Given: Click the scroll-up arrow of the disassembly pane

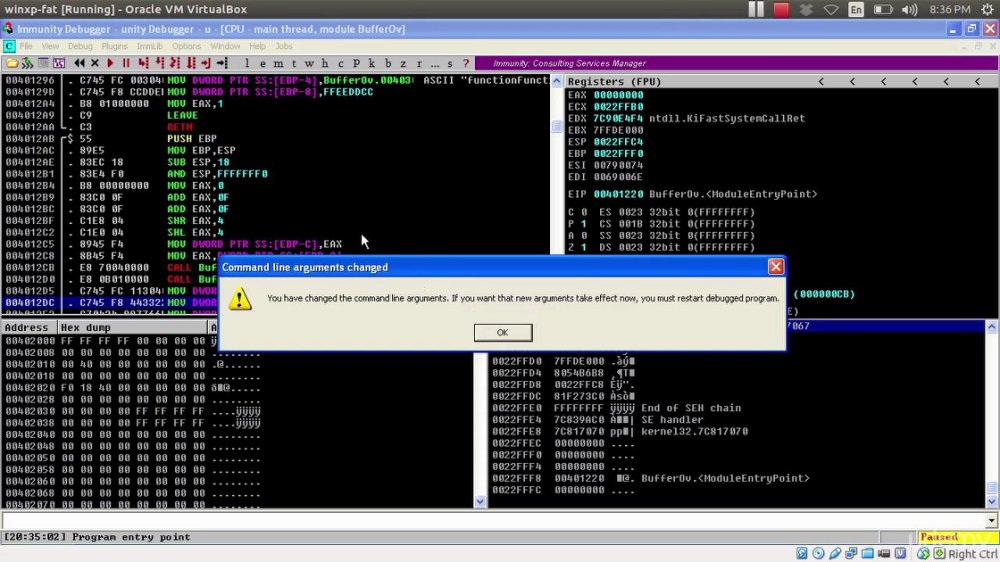Looking at the screenshot, I should click(x=557, y=82).
